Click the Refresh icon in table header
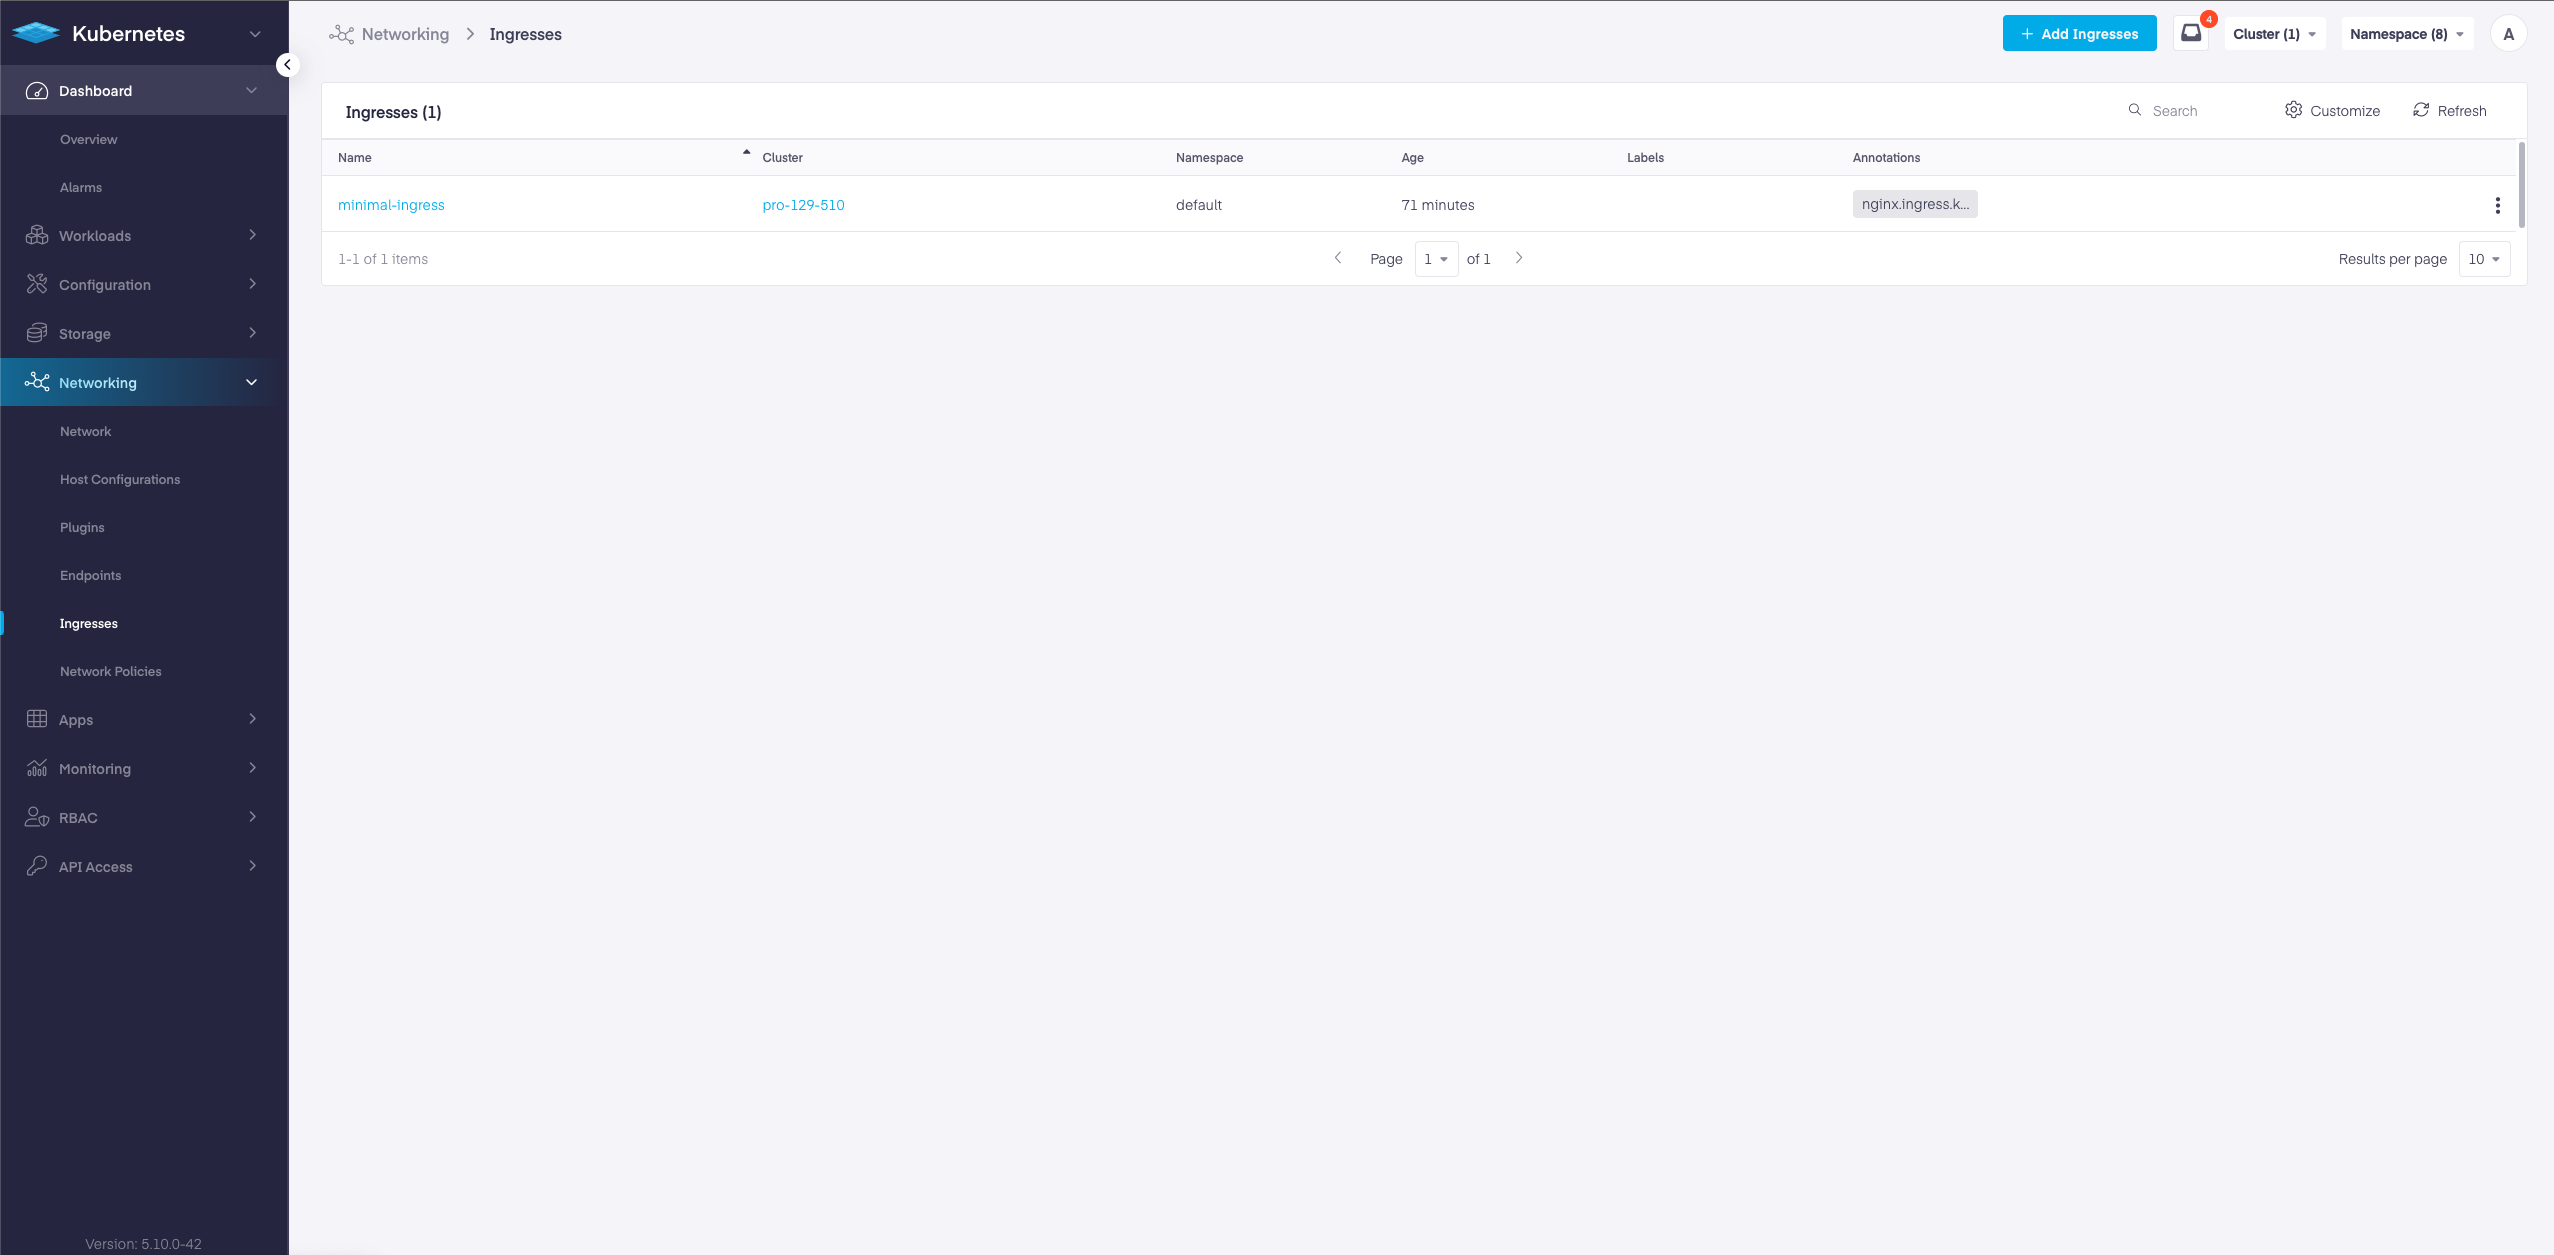 (2420, 110)
